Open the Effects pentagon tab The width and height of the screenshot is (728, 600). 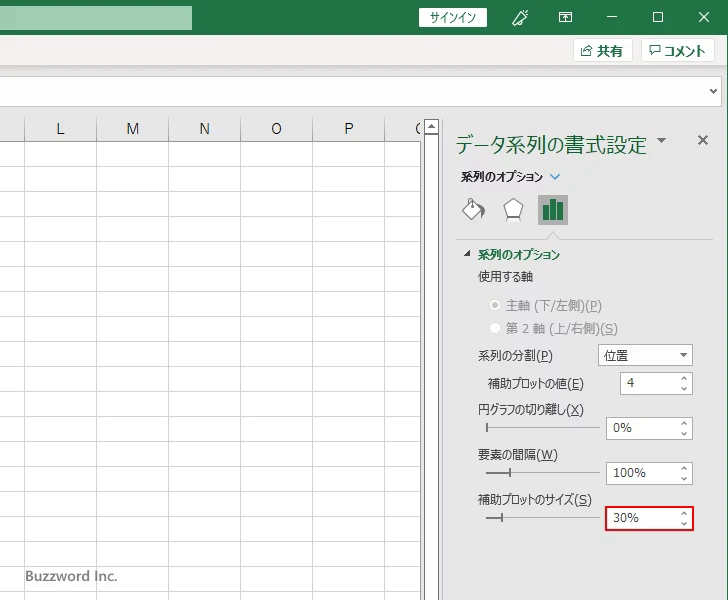pyautogui.click(x=513, y=209)
